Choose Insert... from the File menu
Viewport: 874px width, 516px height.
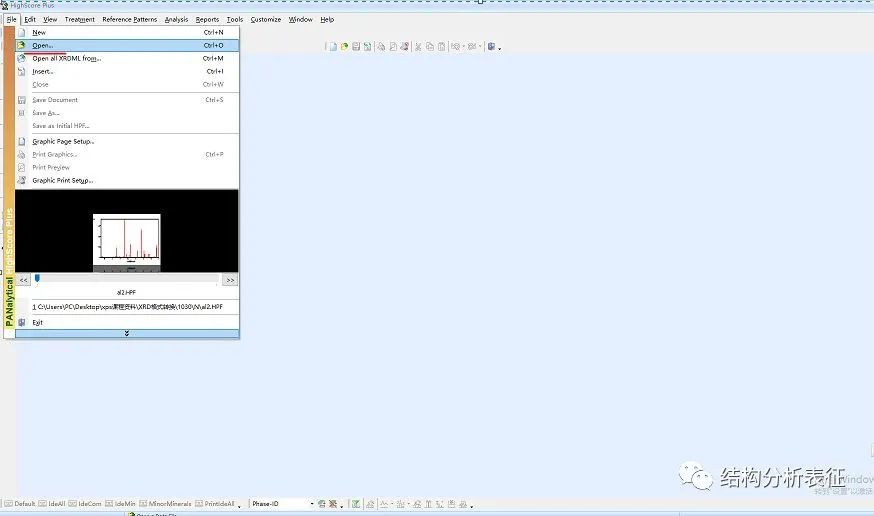pyautogui.click(x=127, y=71)
